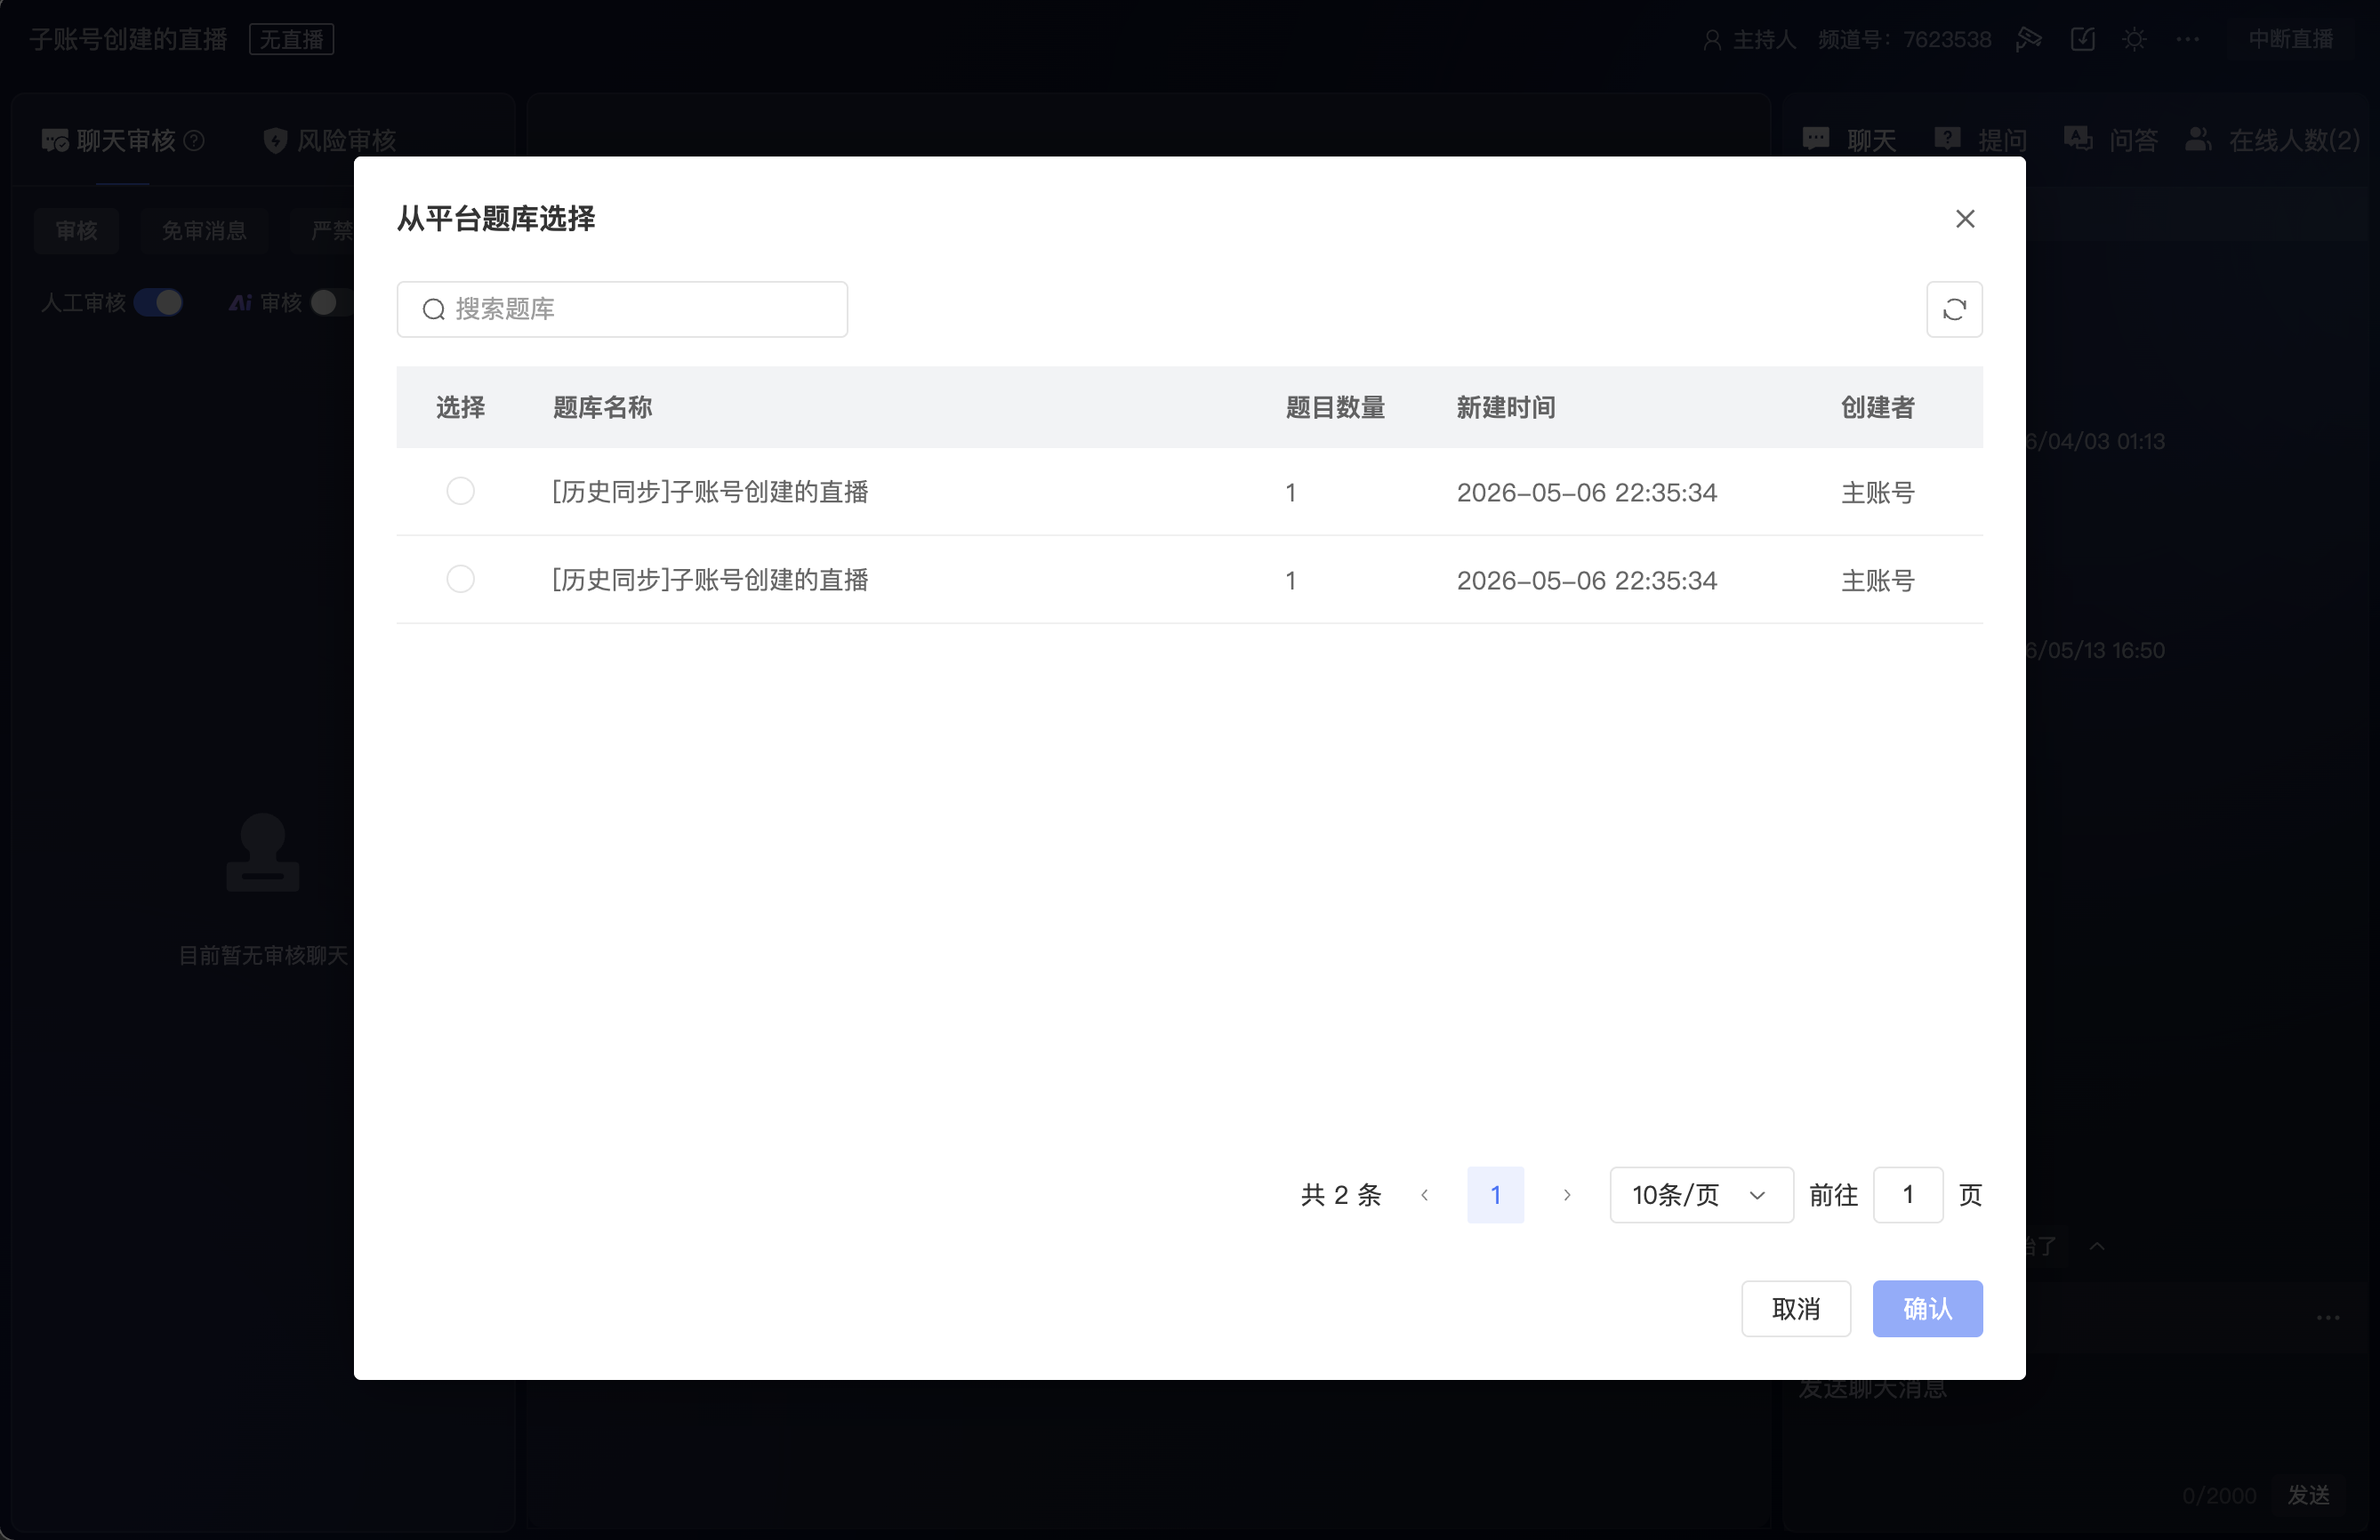
Task: Click the 创建者 column header
Action: (1877, 407)
